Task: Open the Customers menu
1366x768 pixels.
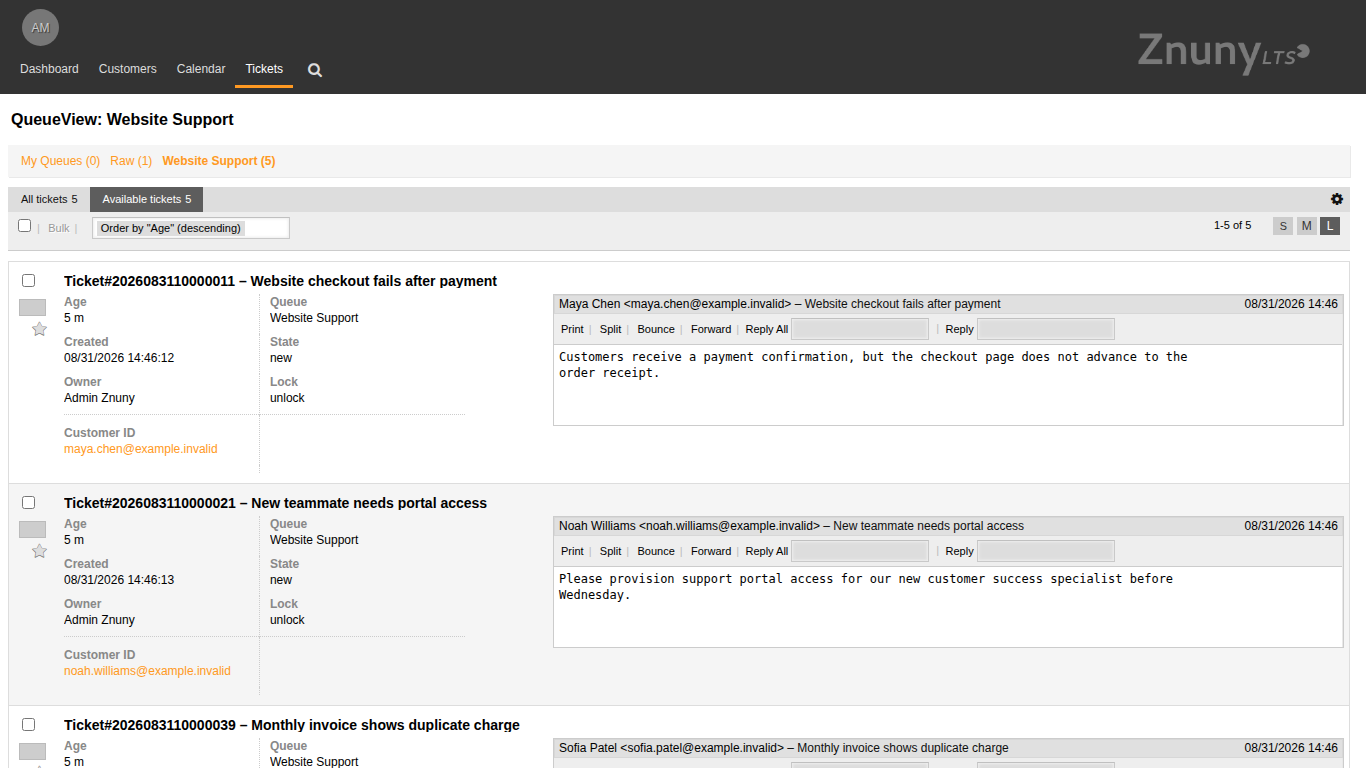Action: 128,69
